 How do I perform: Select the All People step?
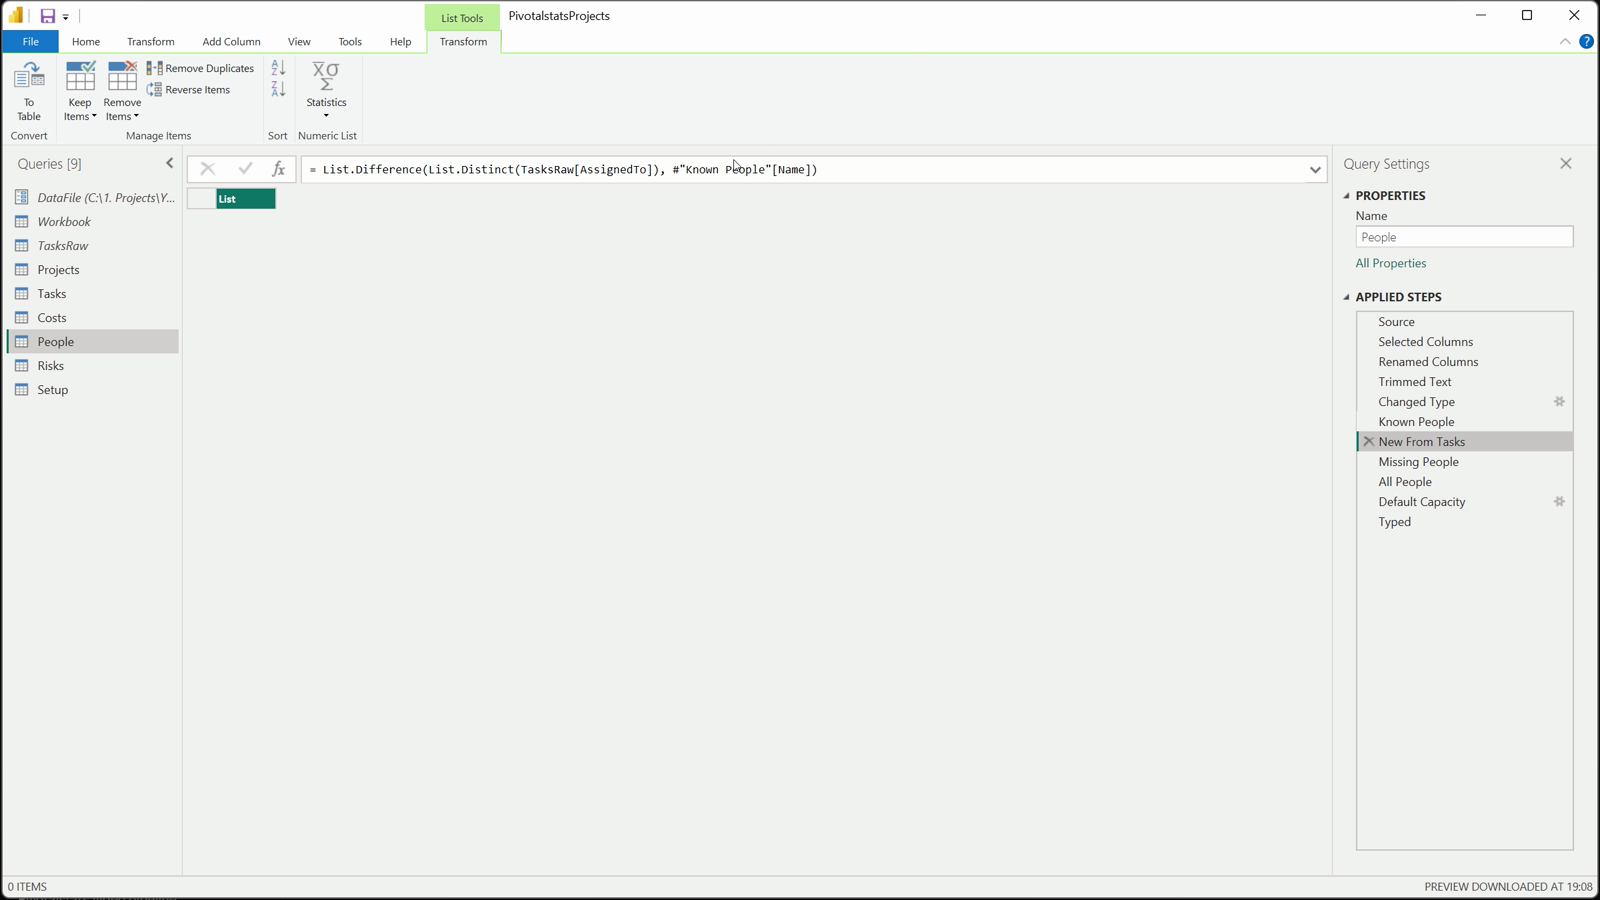click(x=1464, y=481)
